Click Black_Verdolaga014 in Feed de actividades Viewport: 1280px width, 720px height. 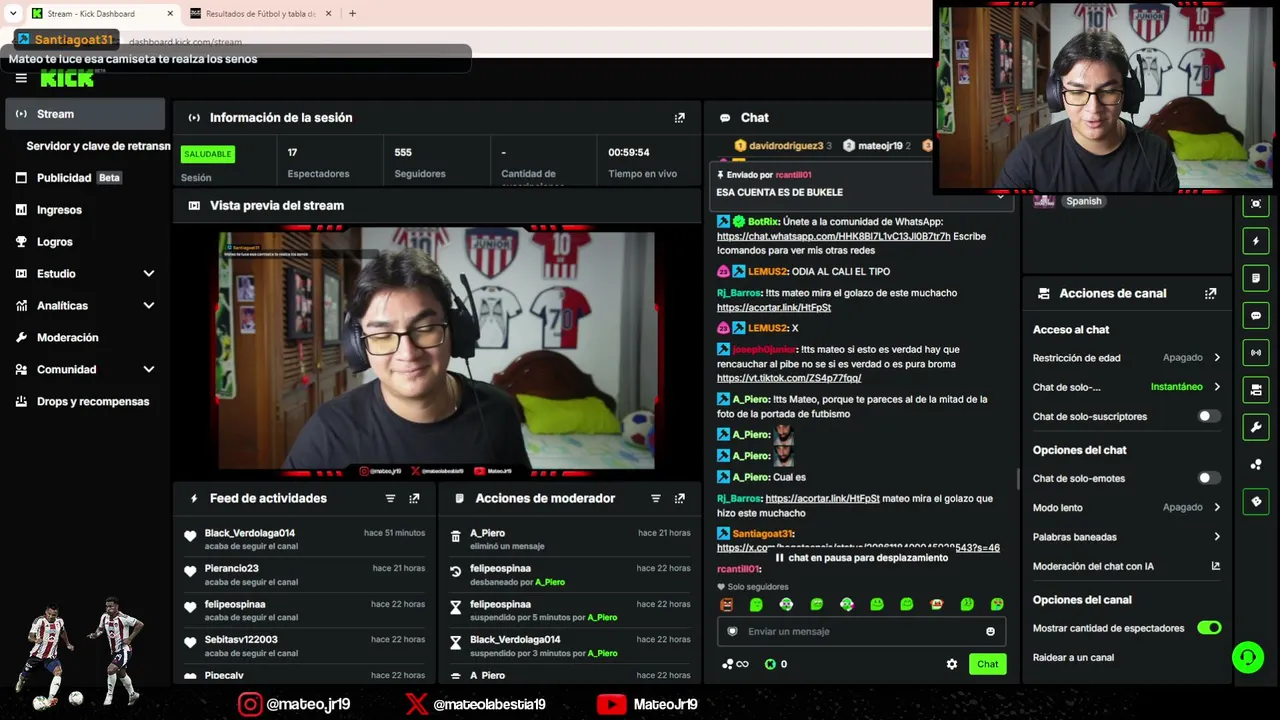click(250, 533)
